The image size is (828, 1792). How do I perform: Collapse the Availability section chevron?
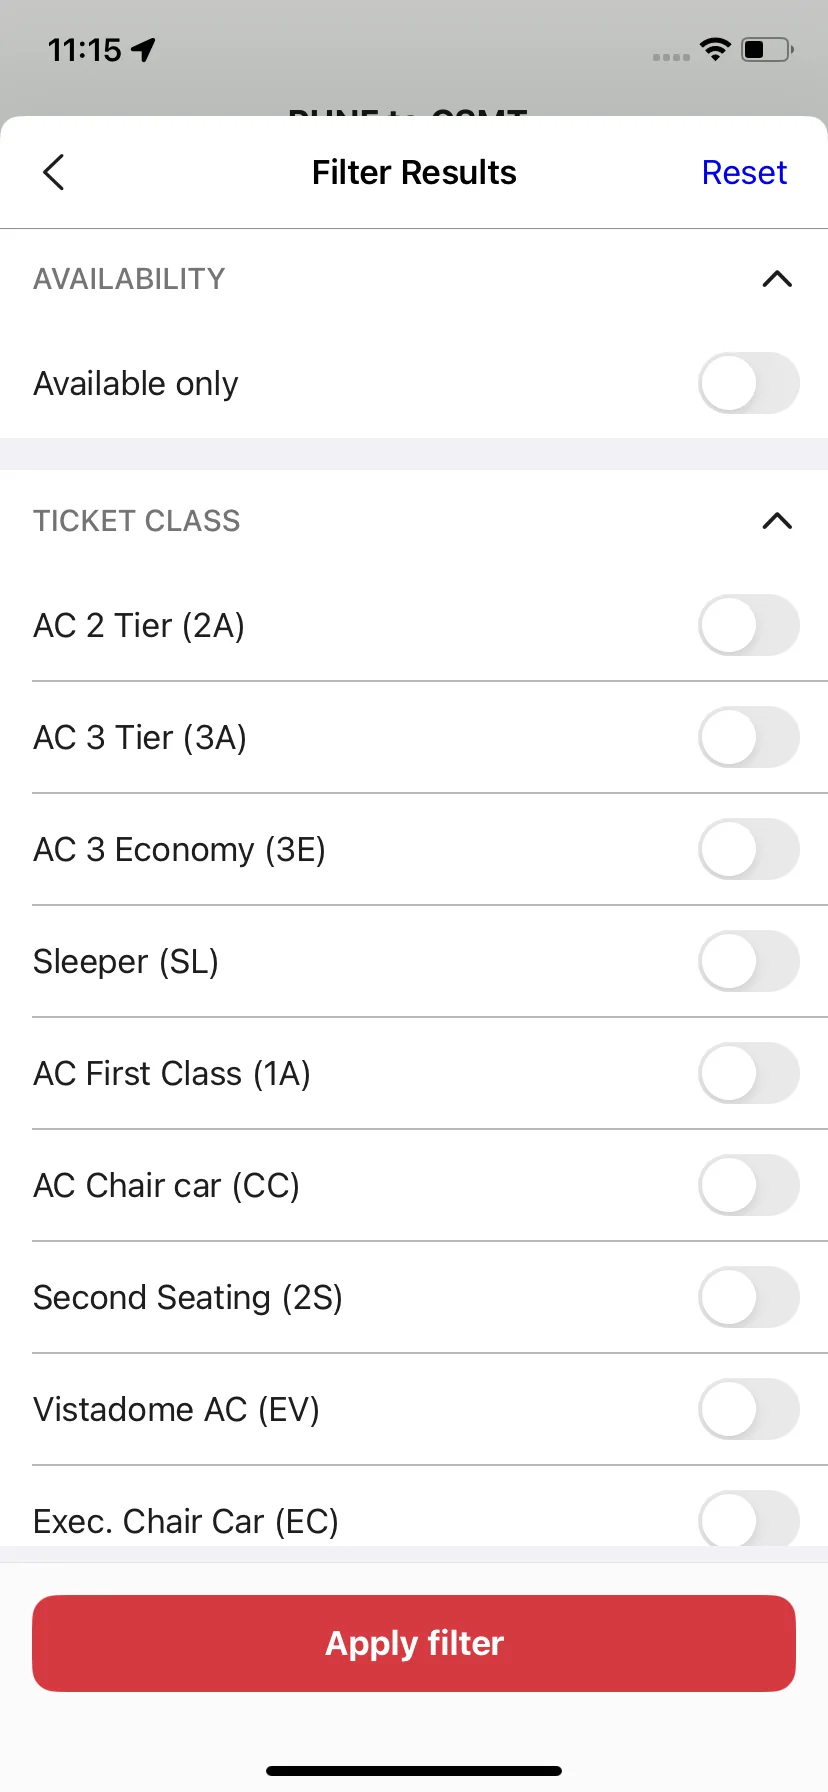pos(777,279)
